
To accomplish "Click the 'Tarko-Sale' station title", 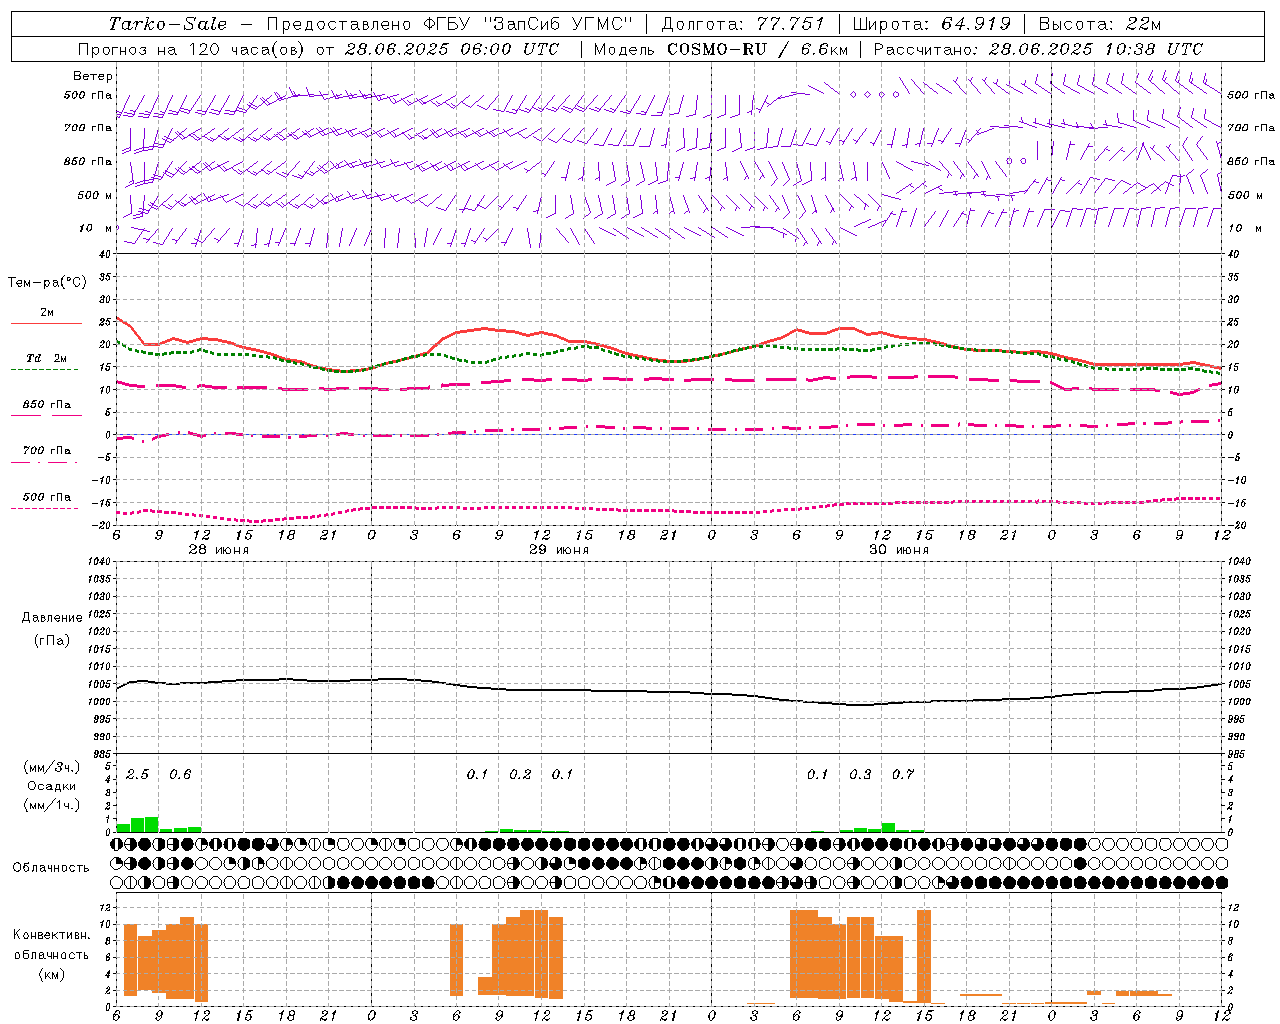I will [168, 24].
